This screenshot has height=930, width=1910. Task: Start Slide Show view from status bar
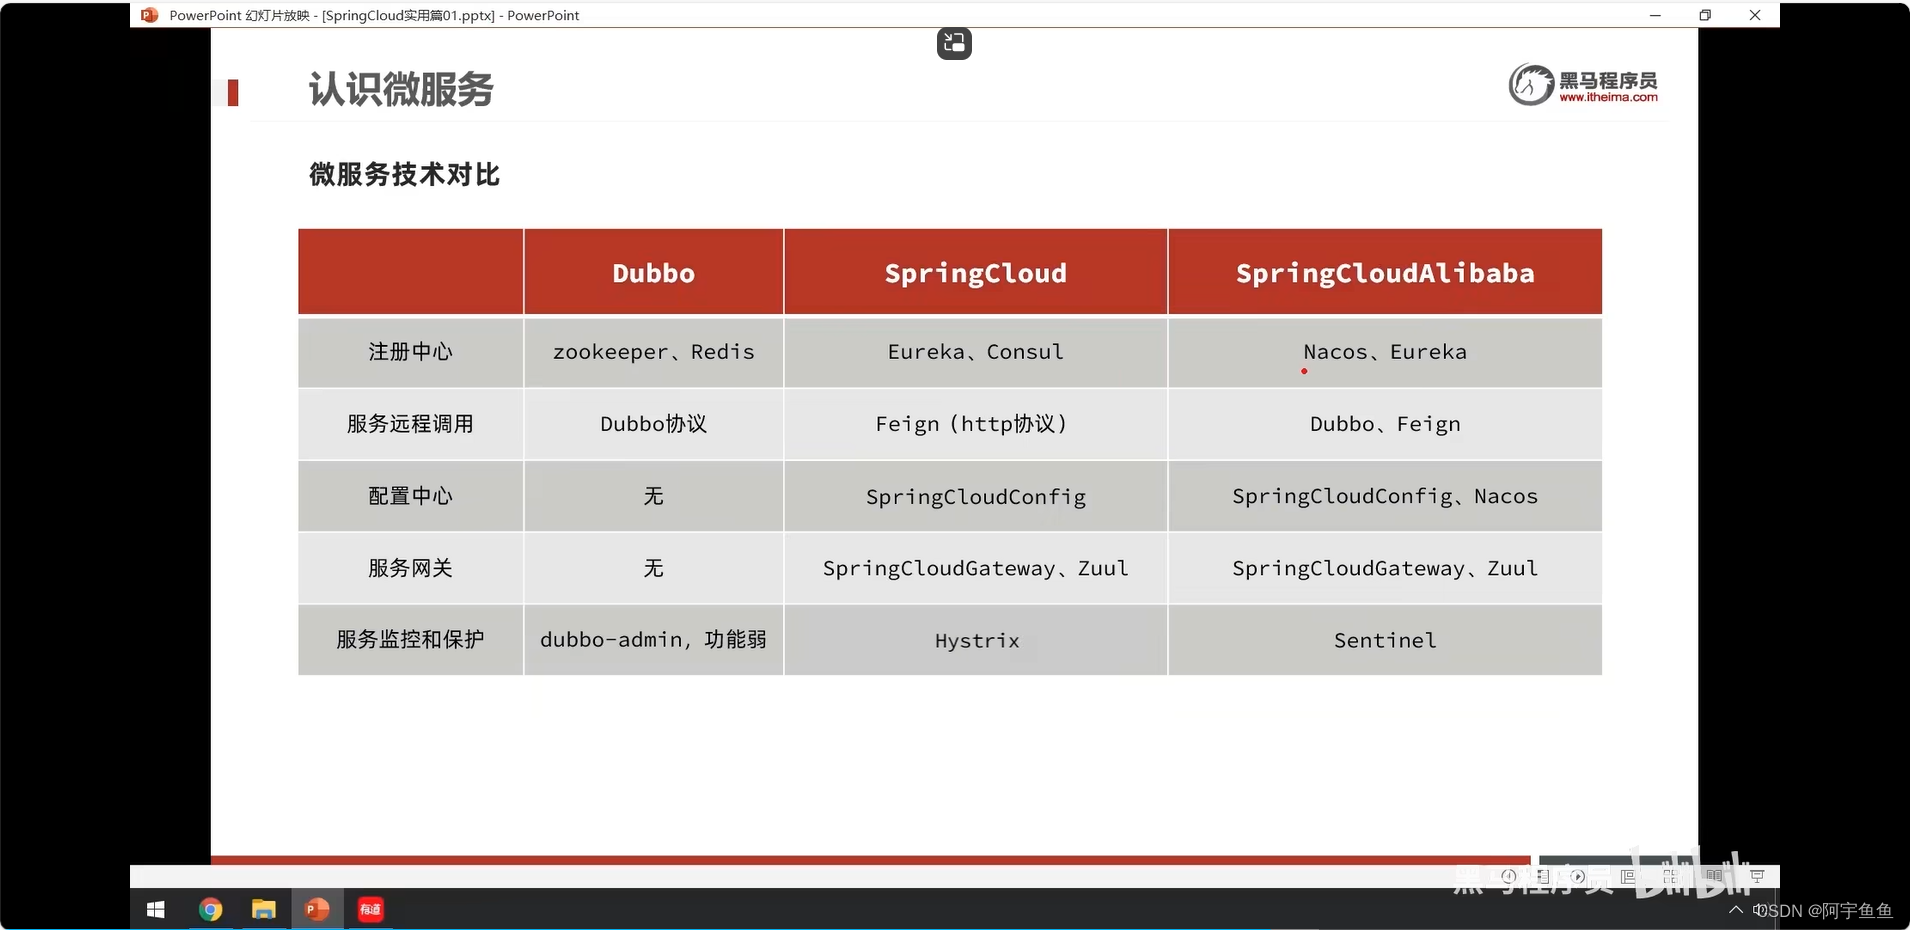pyautogui.click(x=1757, y=876)
